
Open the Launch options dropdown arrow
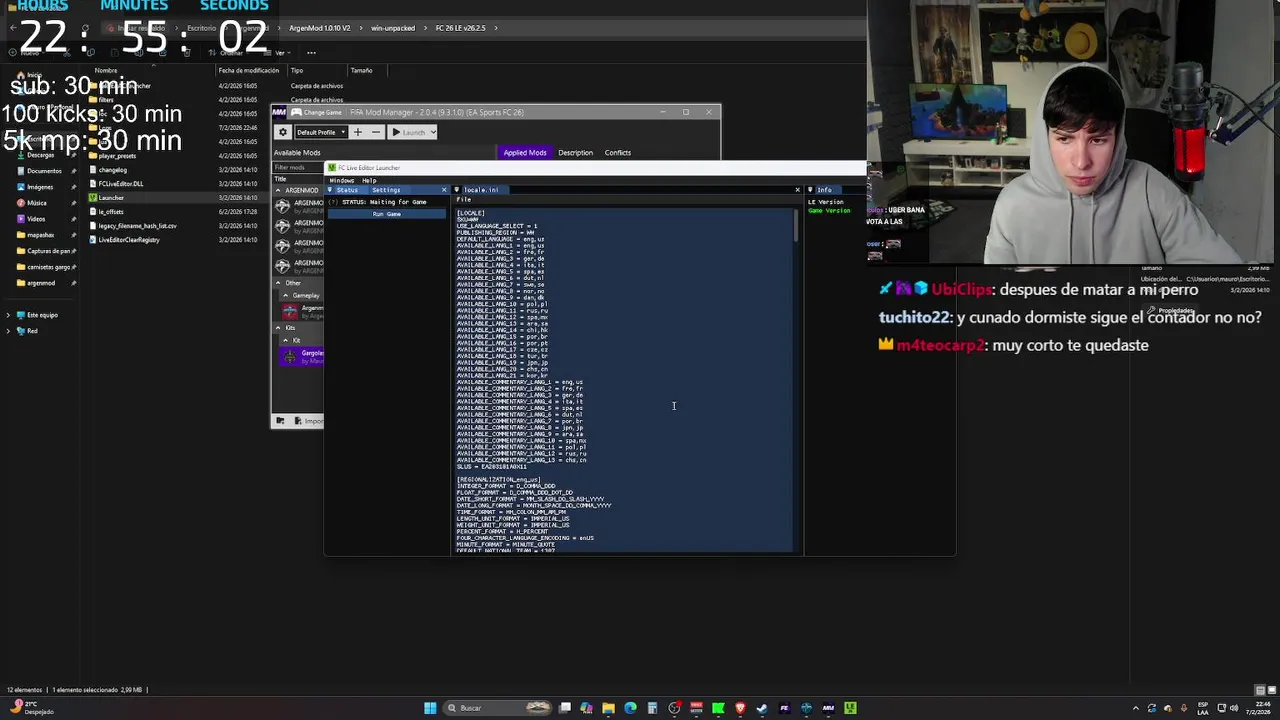click(x=433, y=132)
